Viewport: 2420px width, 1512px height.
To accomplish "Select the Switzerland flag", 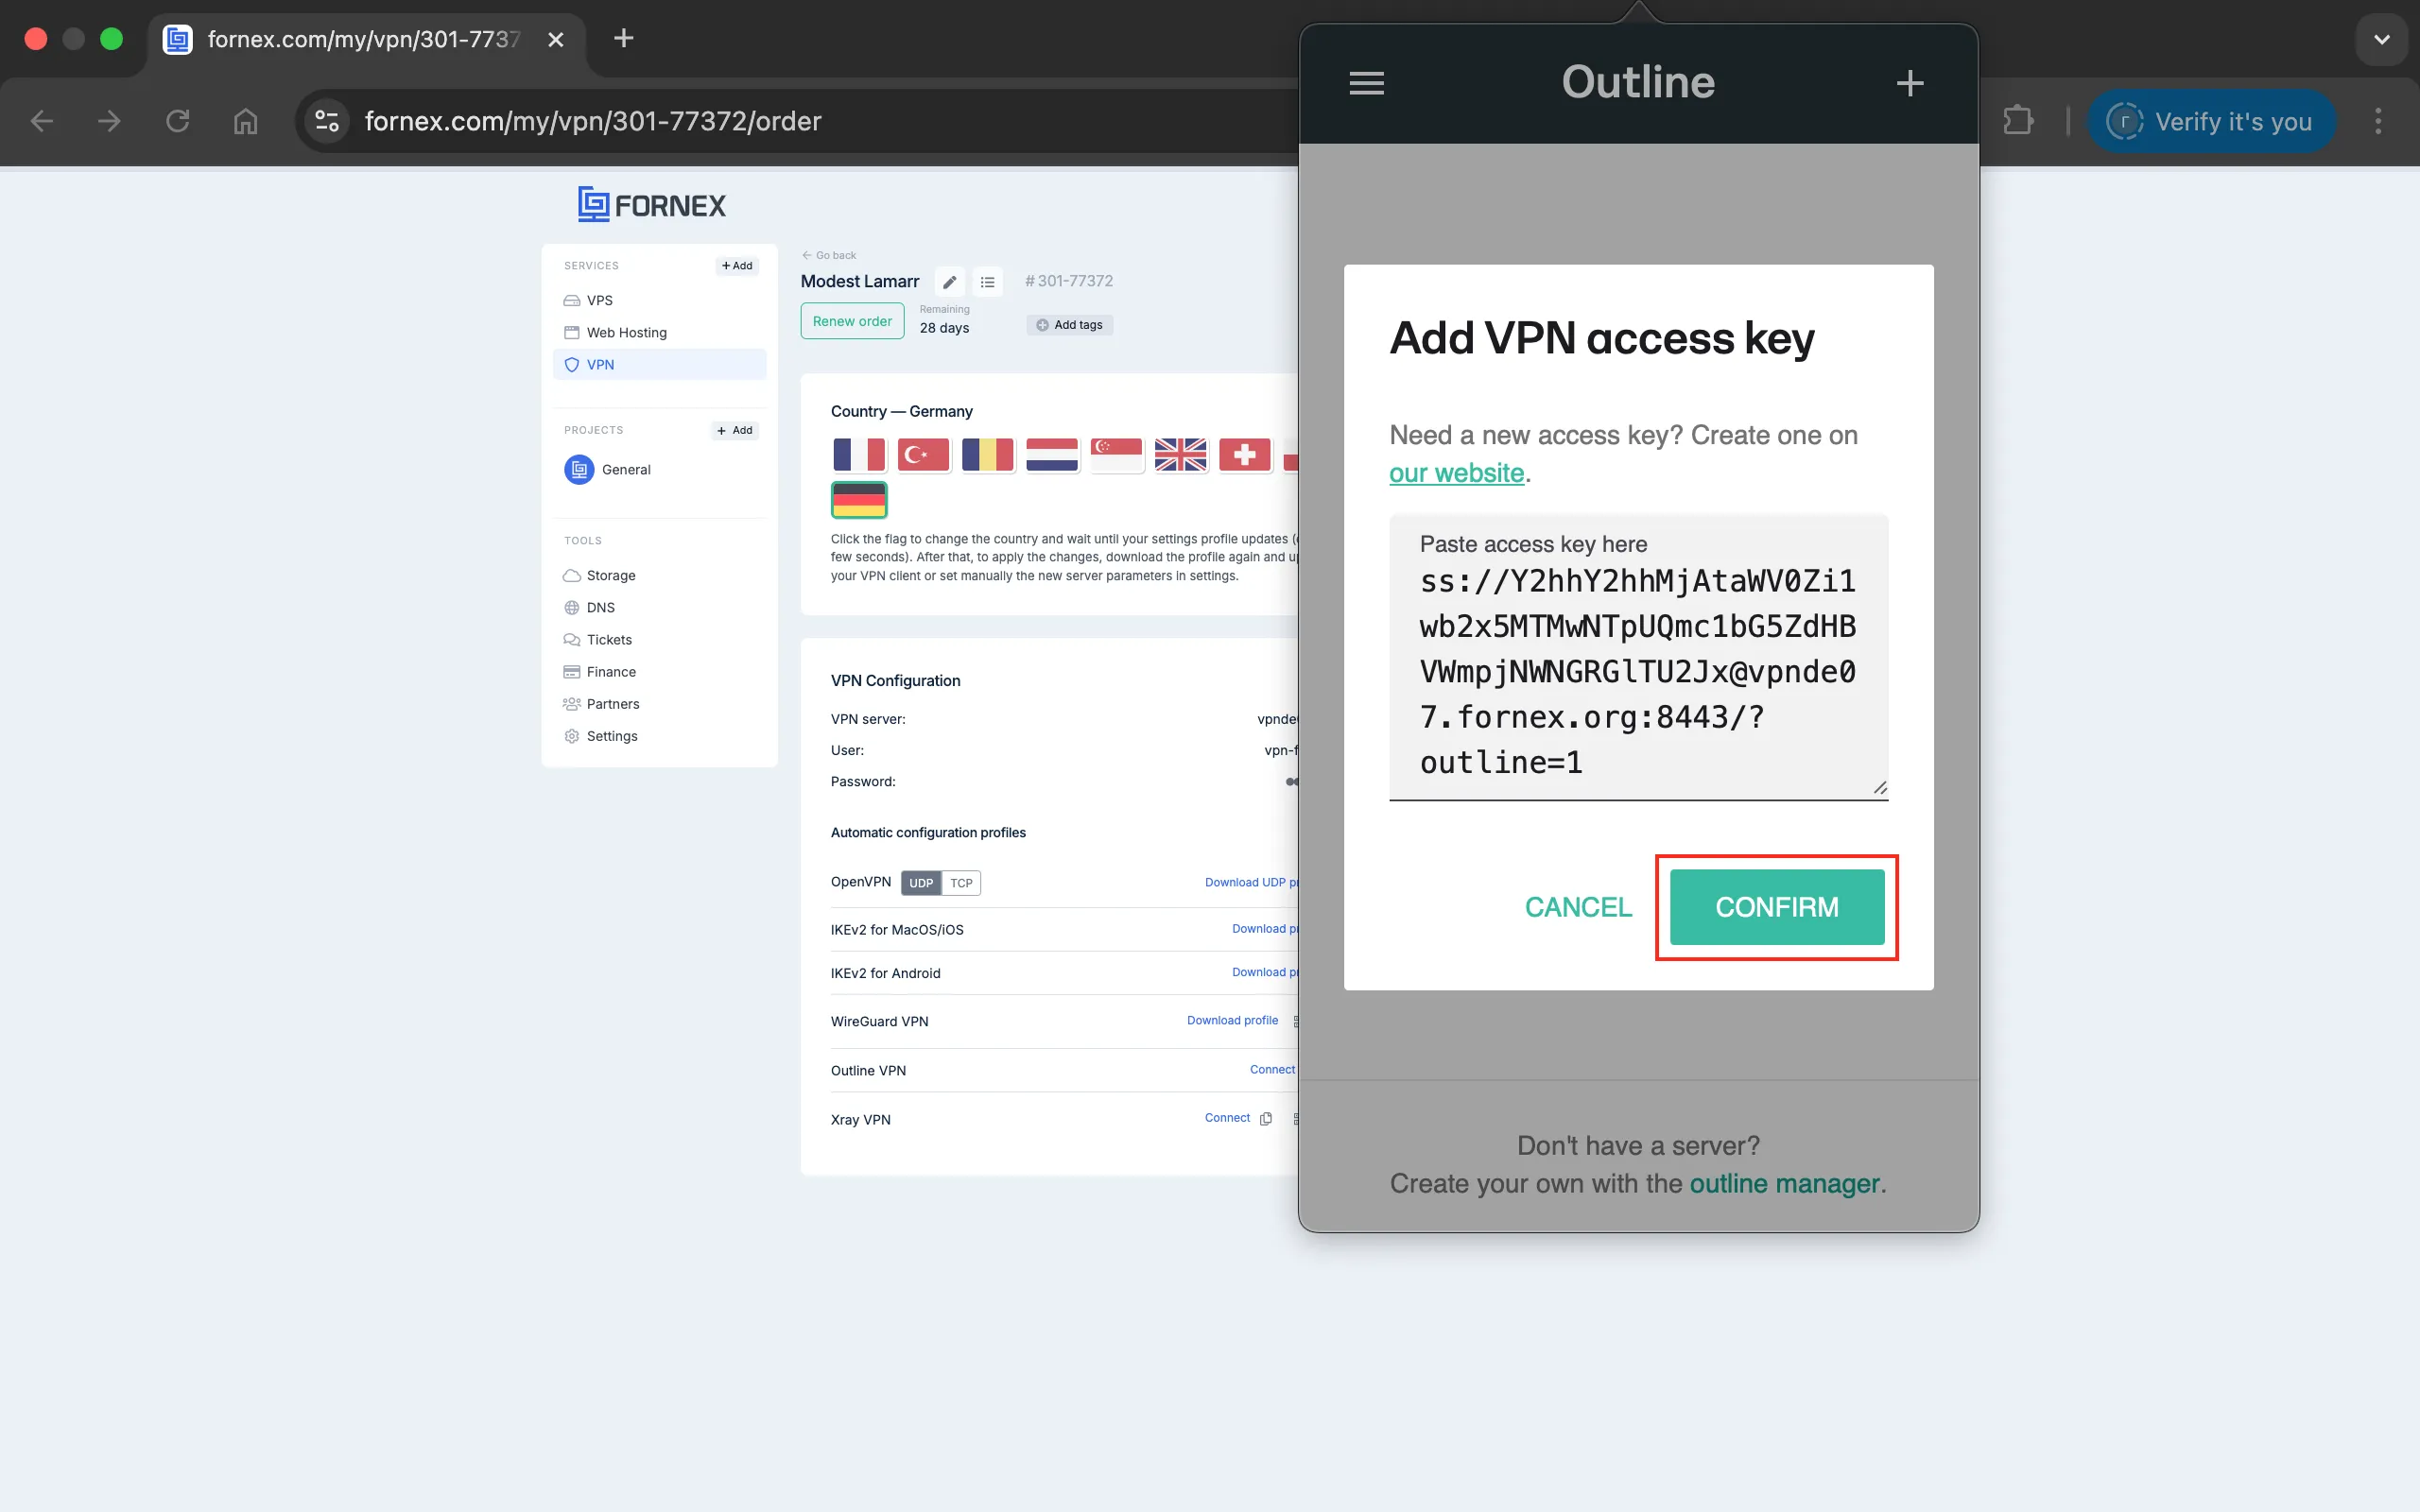I will pos(1244,455).
